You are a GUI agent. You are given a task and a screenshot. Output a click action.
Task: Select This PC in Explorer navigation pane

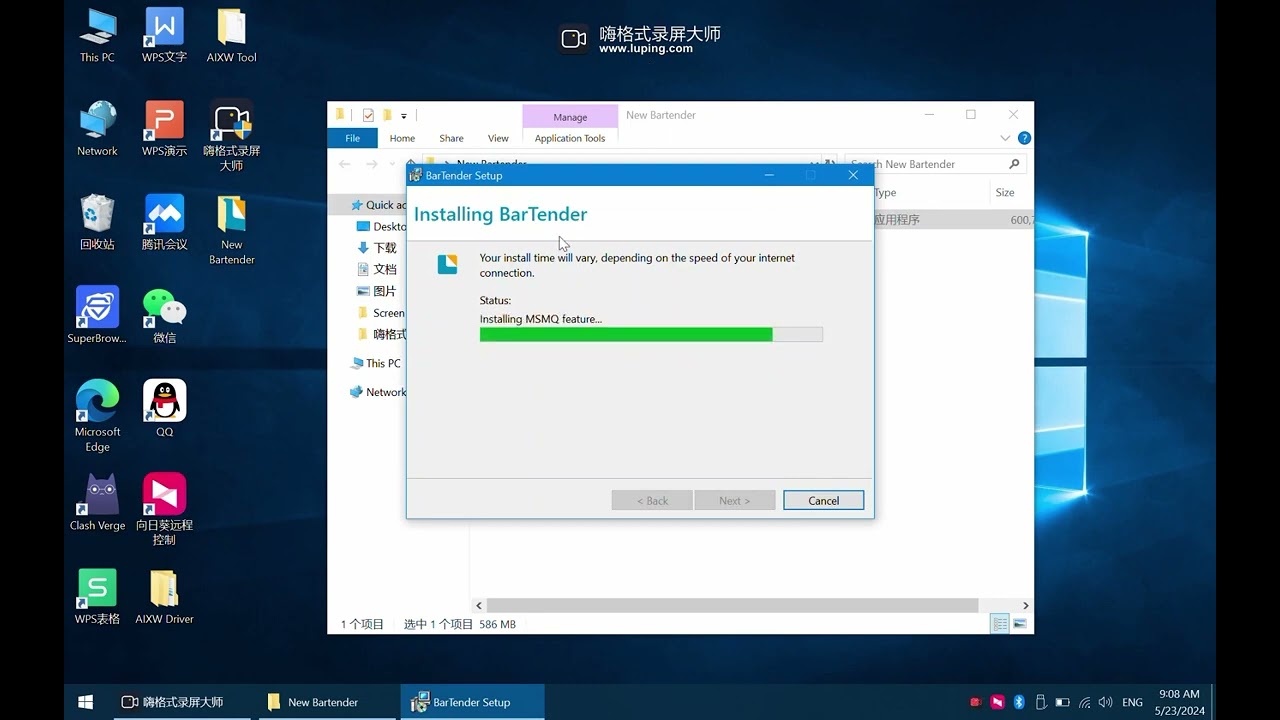376,363
